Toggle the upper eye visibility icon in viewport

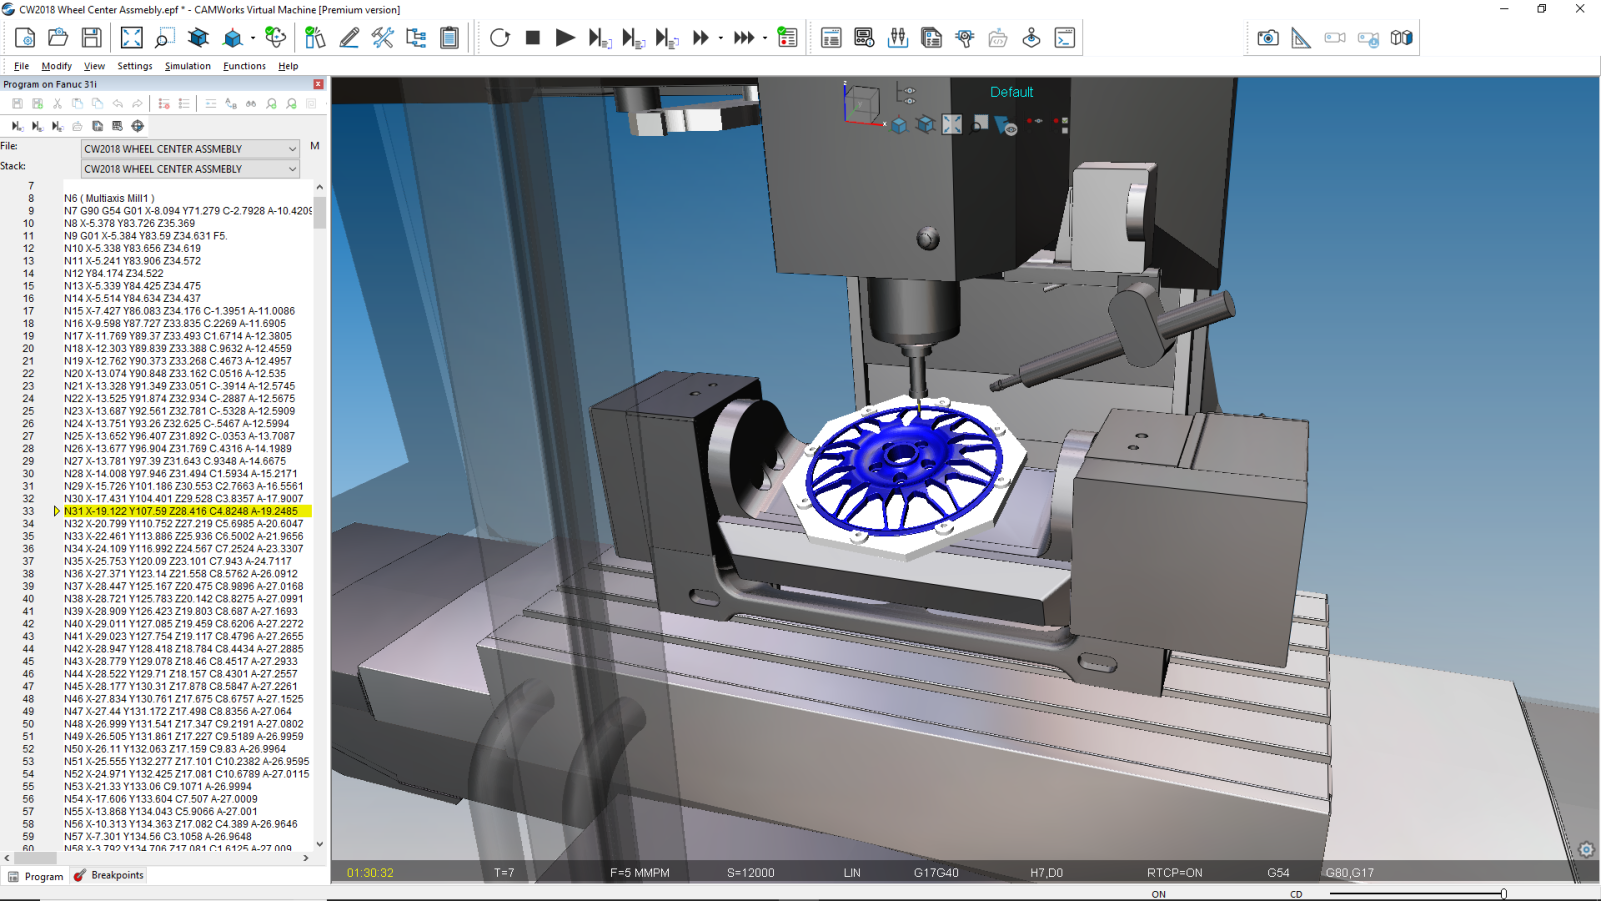pos(910,91)
